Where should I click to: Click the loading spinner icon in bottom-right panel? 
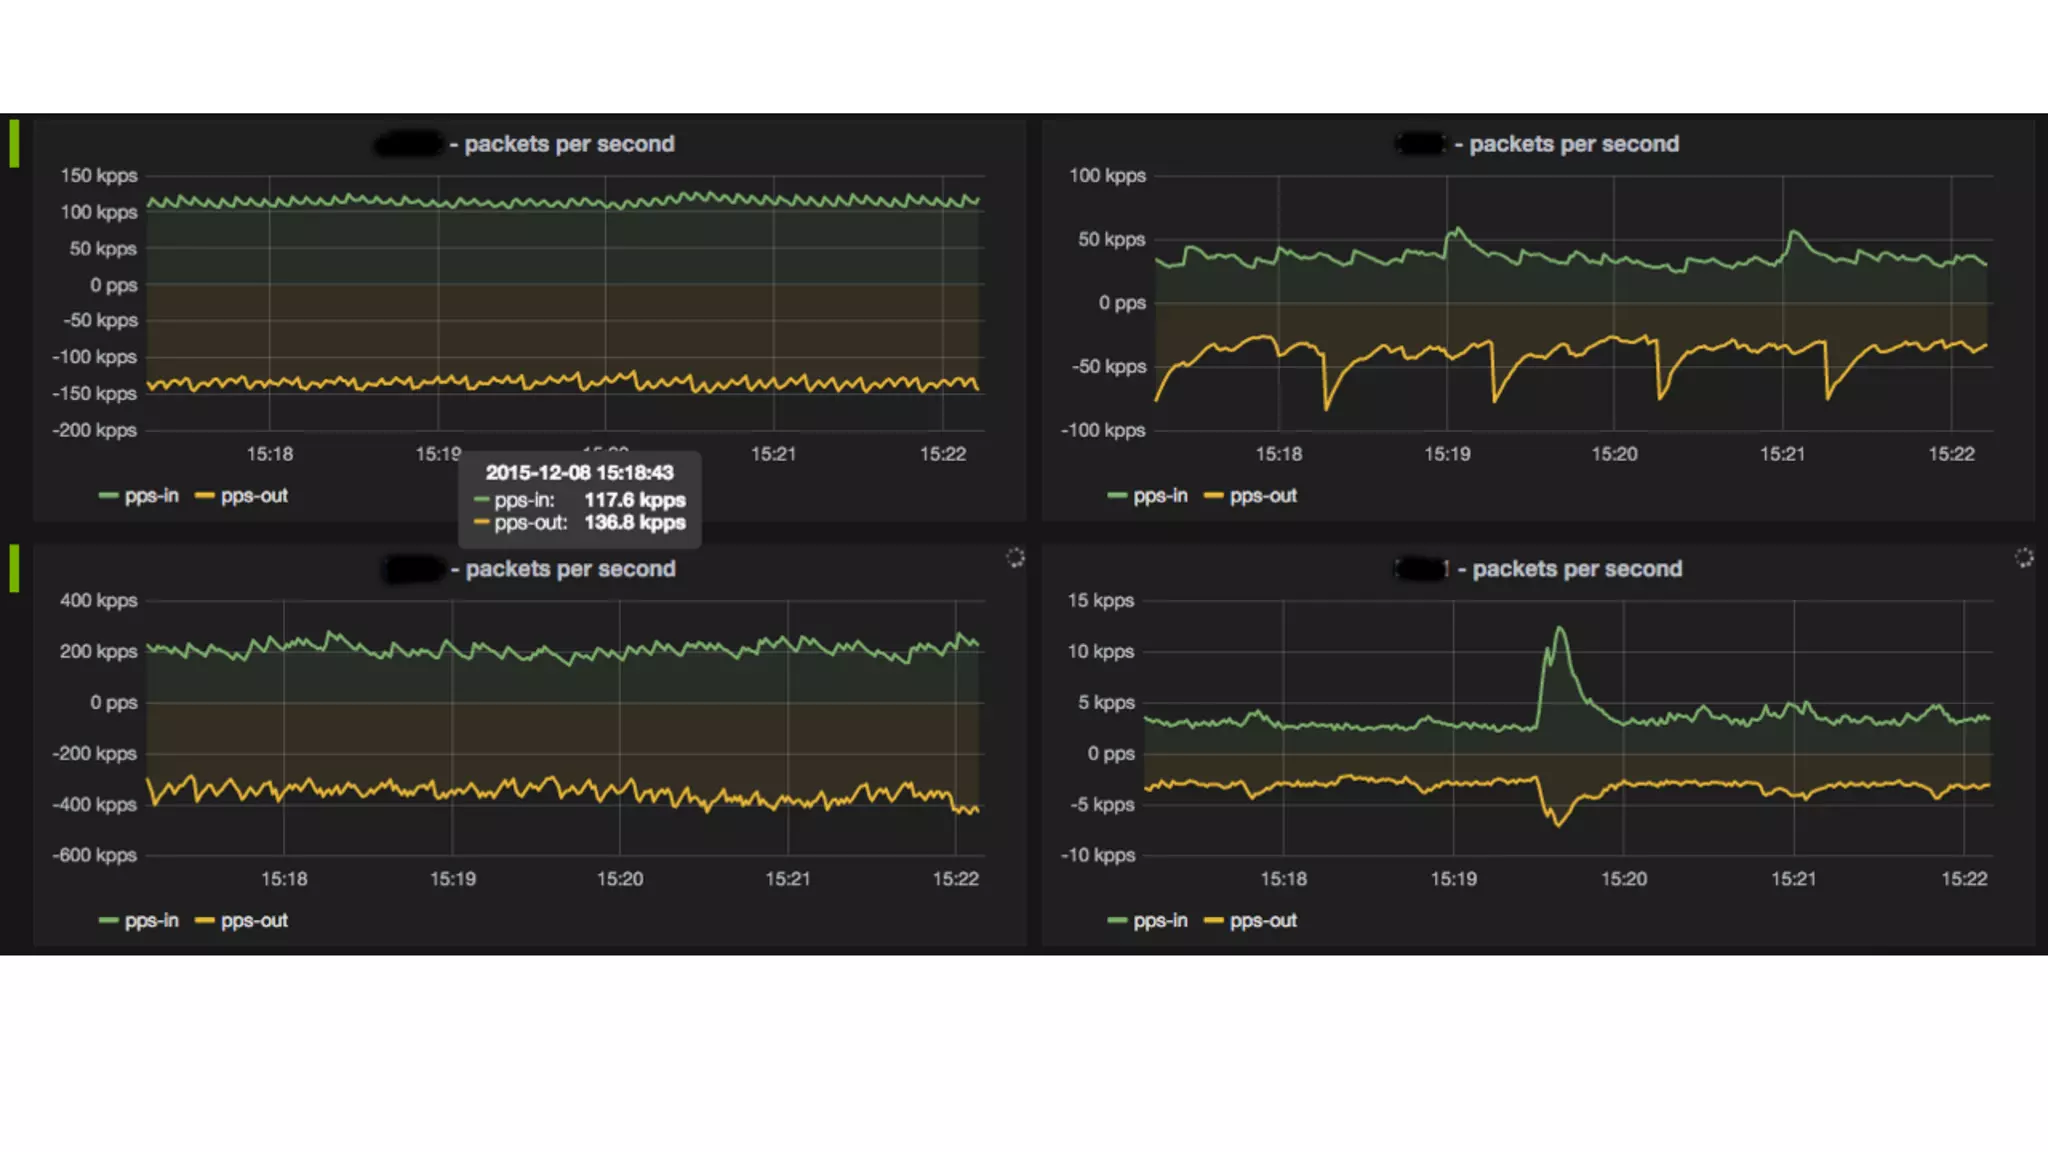pyautogui.click(x=2024, y=558)
